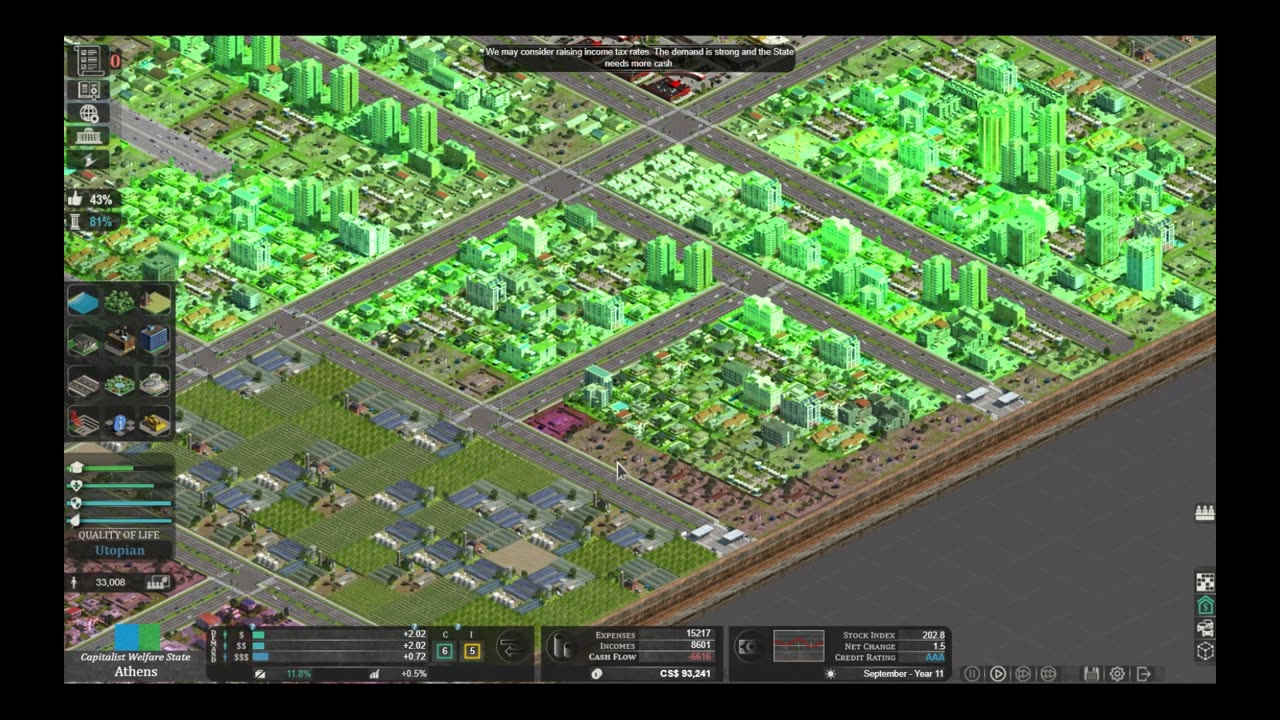This screenshot has height=720, width=1280.
Task: Select the industrial factory build tool
Action: tap(119, 341)
